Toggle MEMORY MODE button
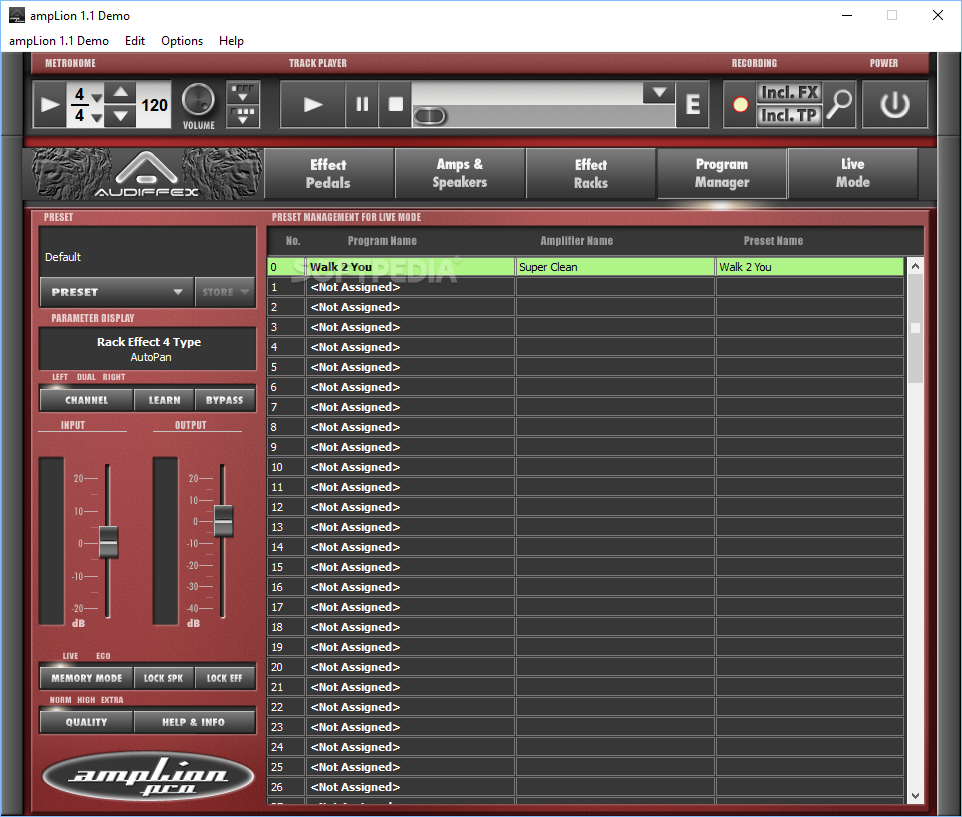 [x=87, y=678]
